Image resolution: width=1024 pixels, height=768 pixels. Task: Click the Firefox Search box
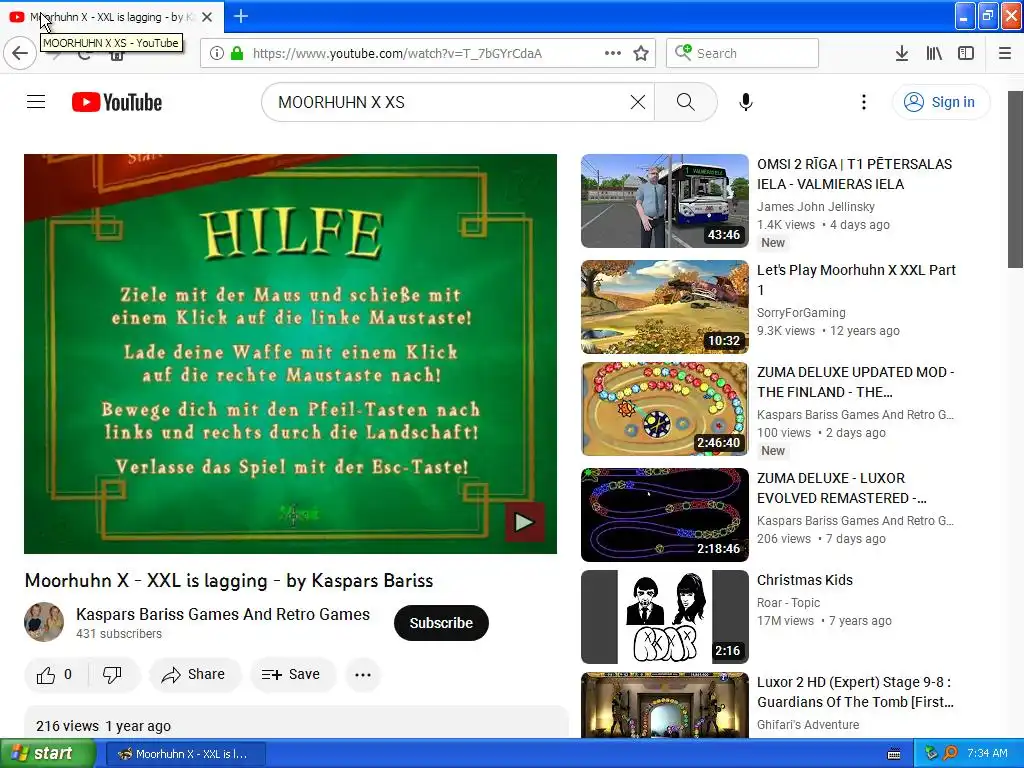click(743, 53)
